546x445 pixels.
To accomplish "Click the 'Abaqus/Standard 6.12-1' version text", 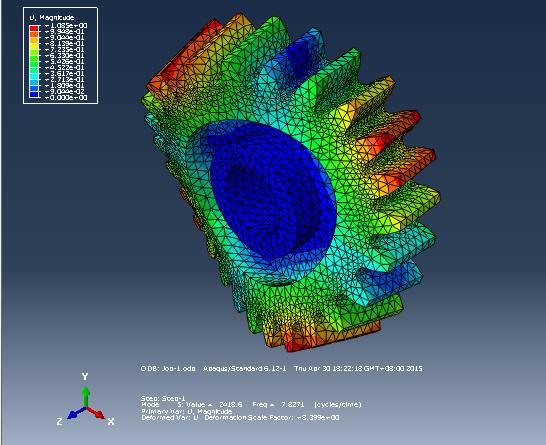I will pos(245,368).
